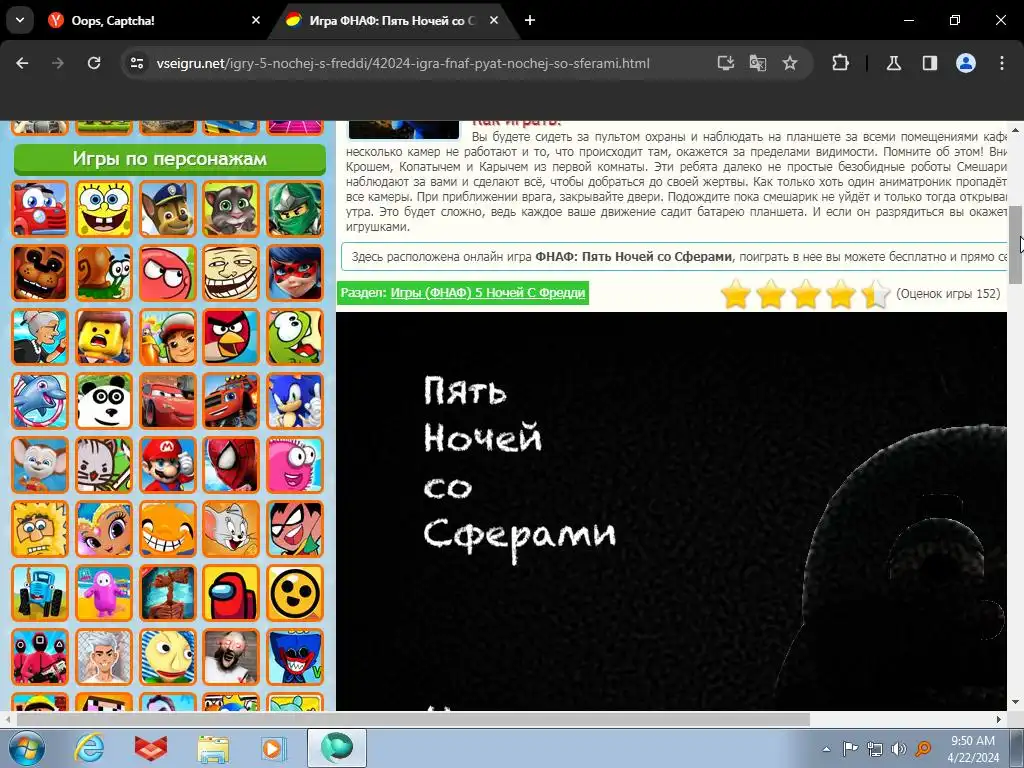Select the Tom and Jerry icon

point(231,529)
